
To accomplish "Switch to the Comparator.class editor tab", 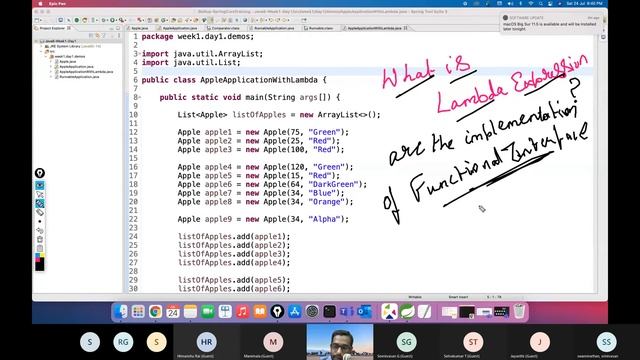I will pos(224,28).
